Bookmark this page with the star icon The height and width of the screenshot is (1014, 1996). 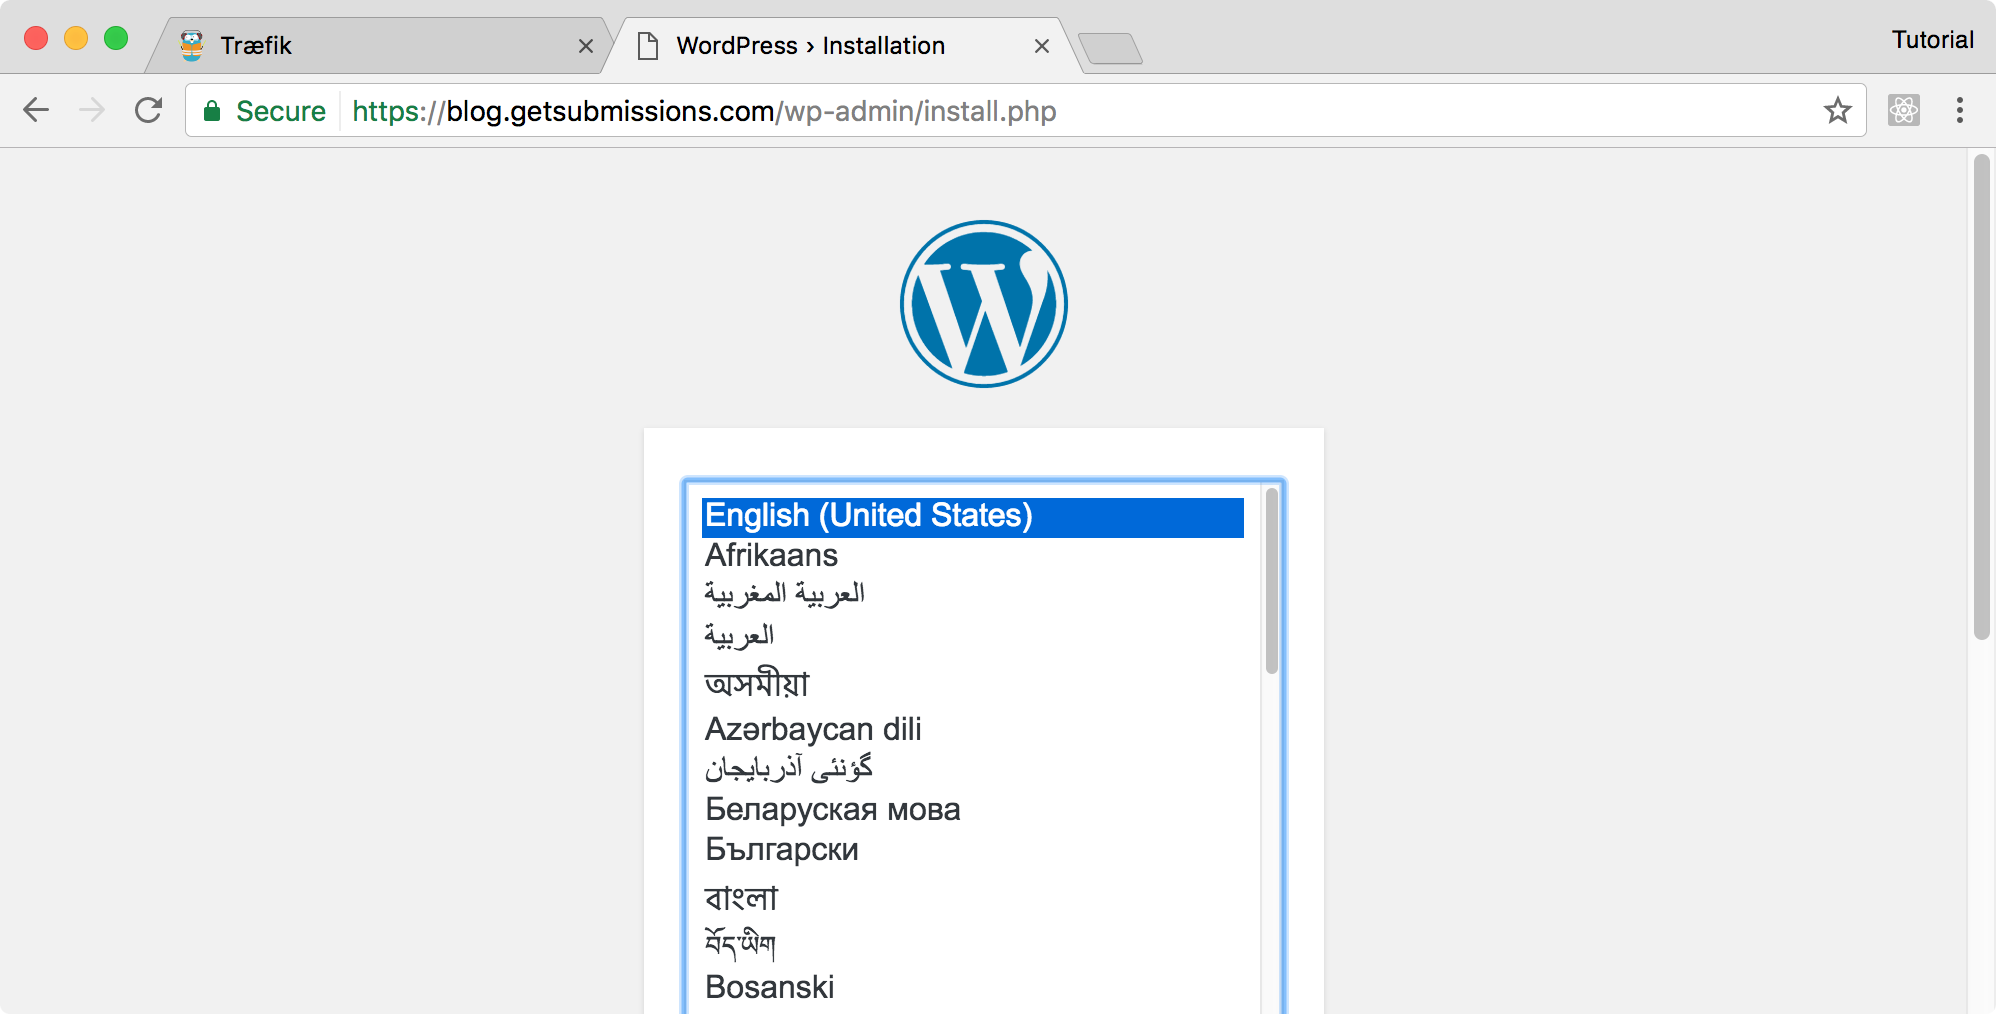coord(1838,110)
